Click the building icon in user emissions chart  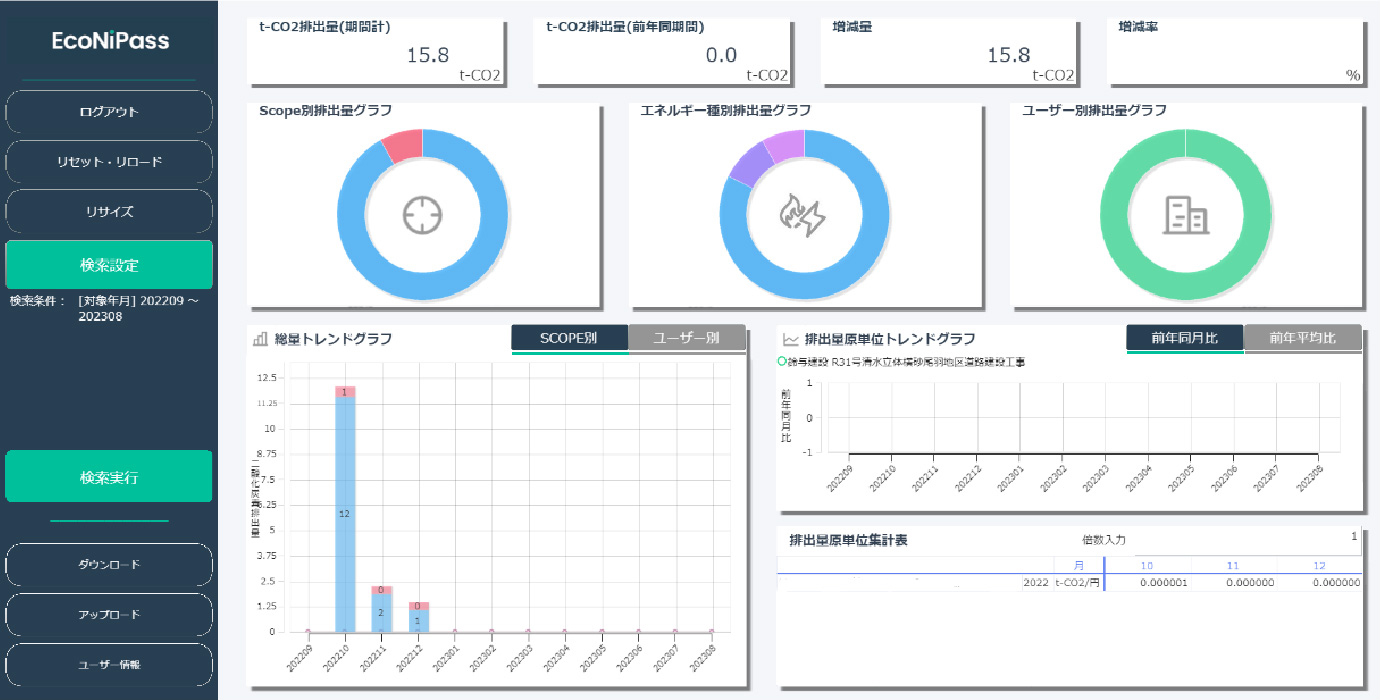click(1185, 215)
